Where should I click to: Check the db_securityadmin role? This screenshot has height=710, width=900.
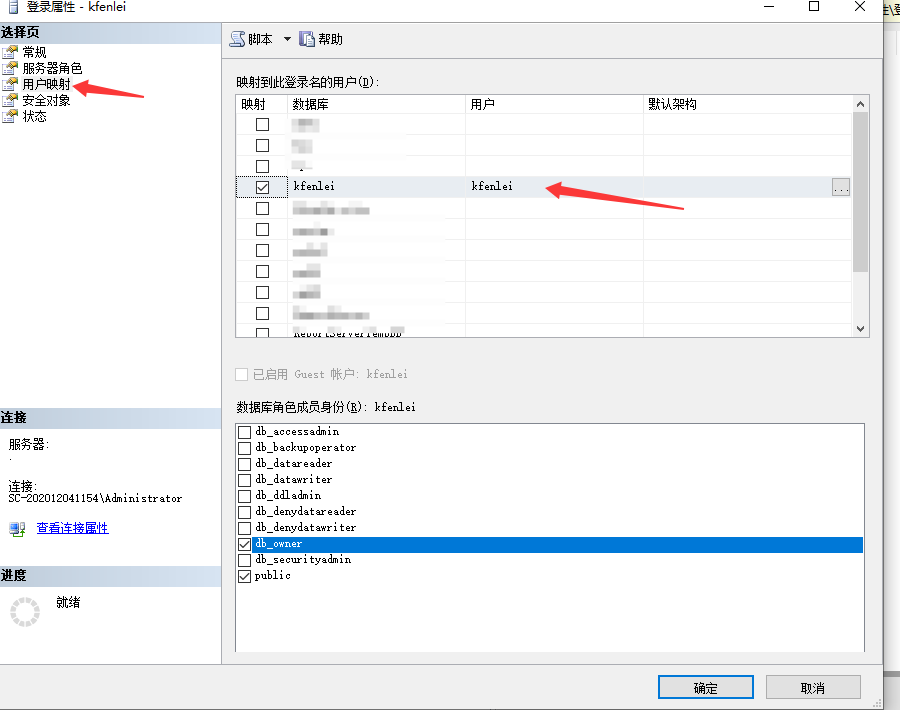[x=245, y=560]
